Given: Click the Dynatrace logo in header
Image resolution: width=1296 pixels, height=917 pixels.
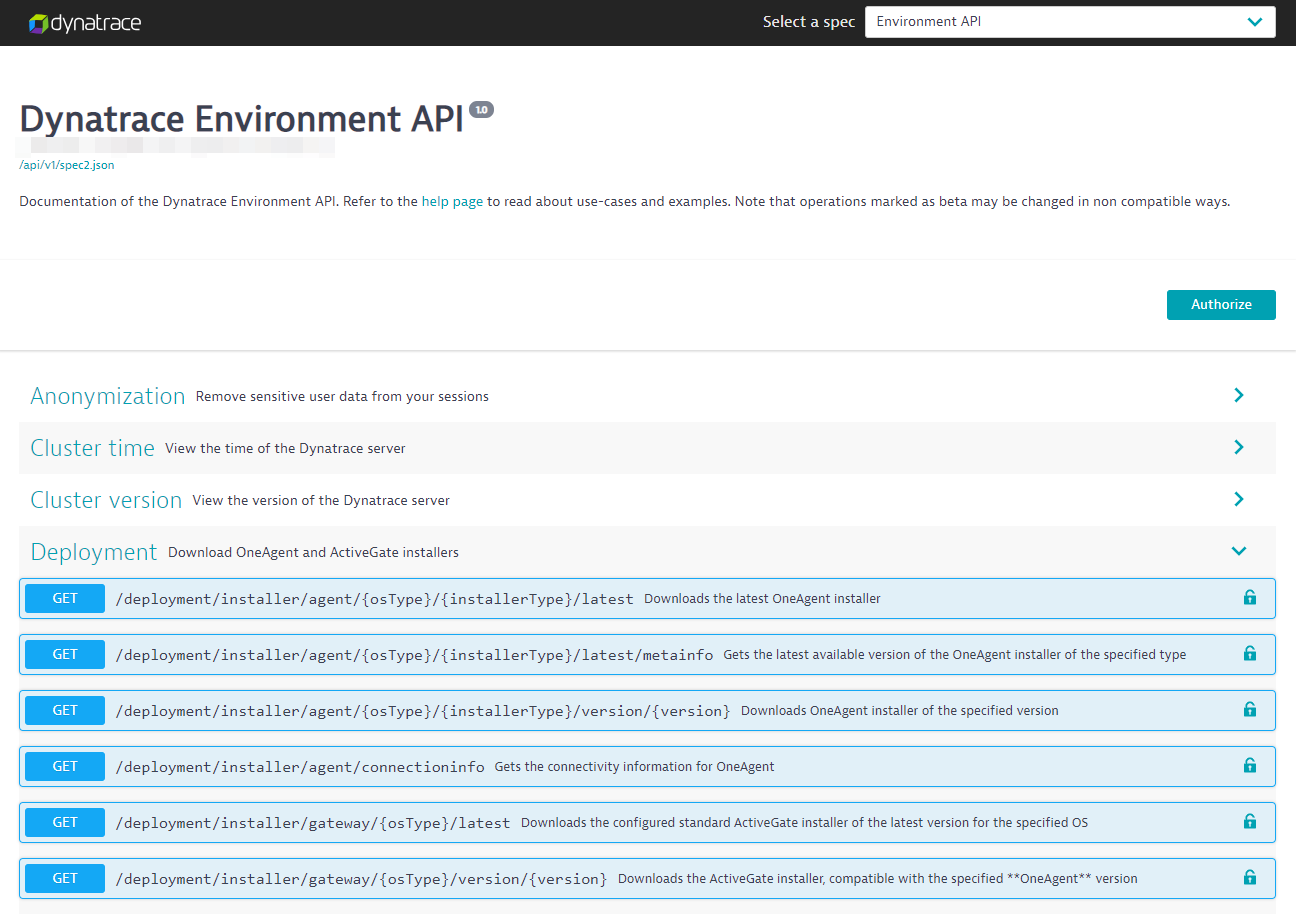Looking at the screenshot, I should (x=85, y=22).
